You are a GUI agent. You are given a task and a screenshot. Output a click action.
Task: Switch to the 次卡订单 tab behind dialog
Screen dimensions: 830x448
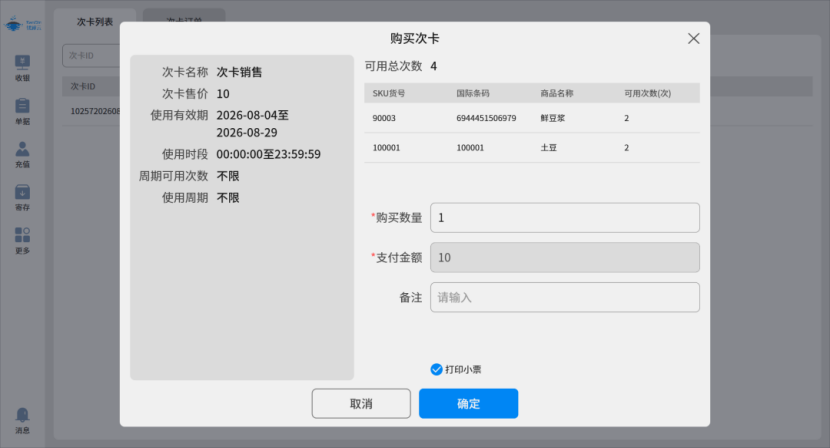pyautogui.click(x=184, y=15)
